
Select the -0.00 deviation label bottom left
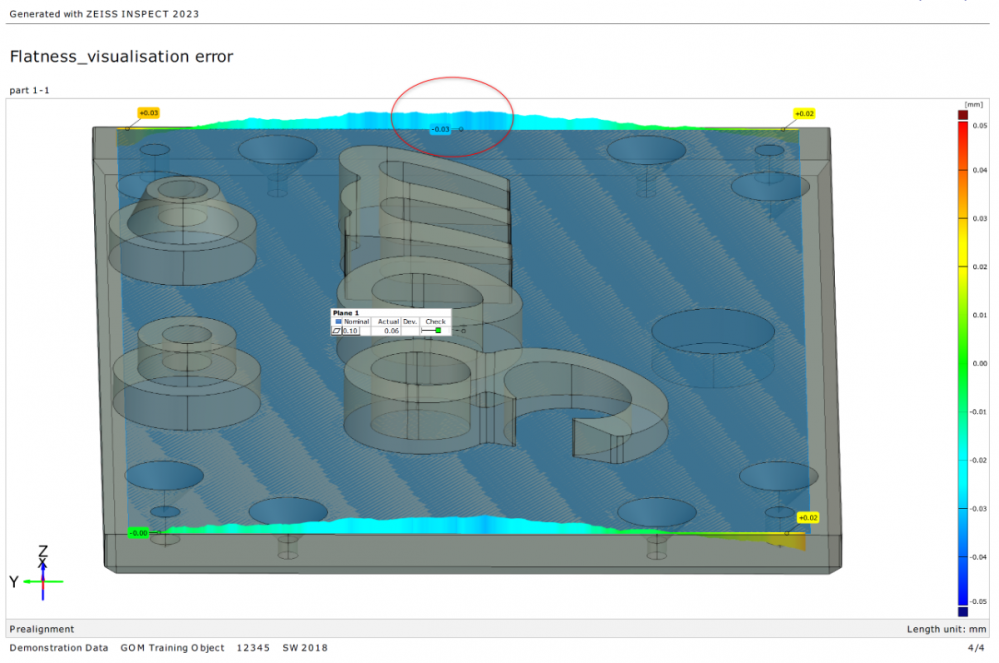coord(138,533)
